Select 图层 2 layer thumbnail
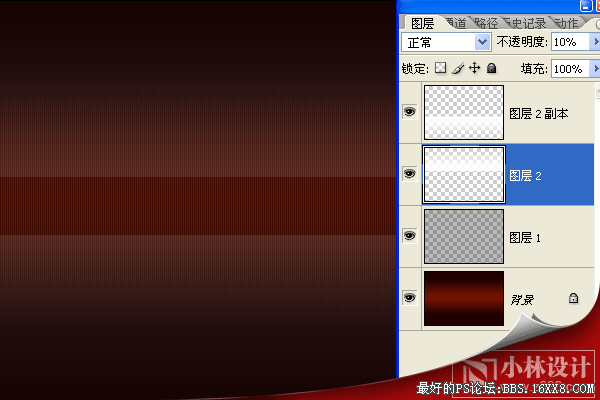The width and height of the screenshot is (600, 400). tap(464, 174)
